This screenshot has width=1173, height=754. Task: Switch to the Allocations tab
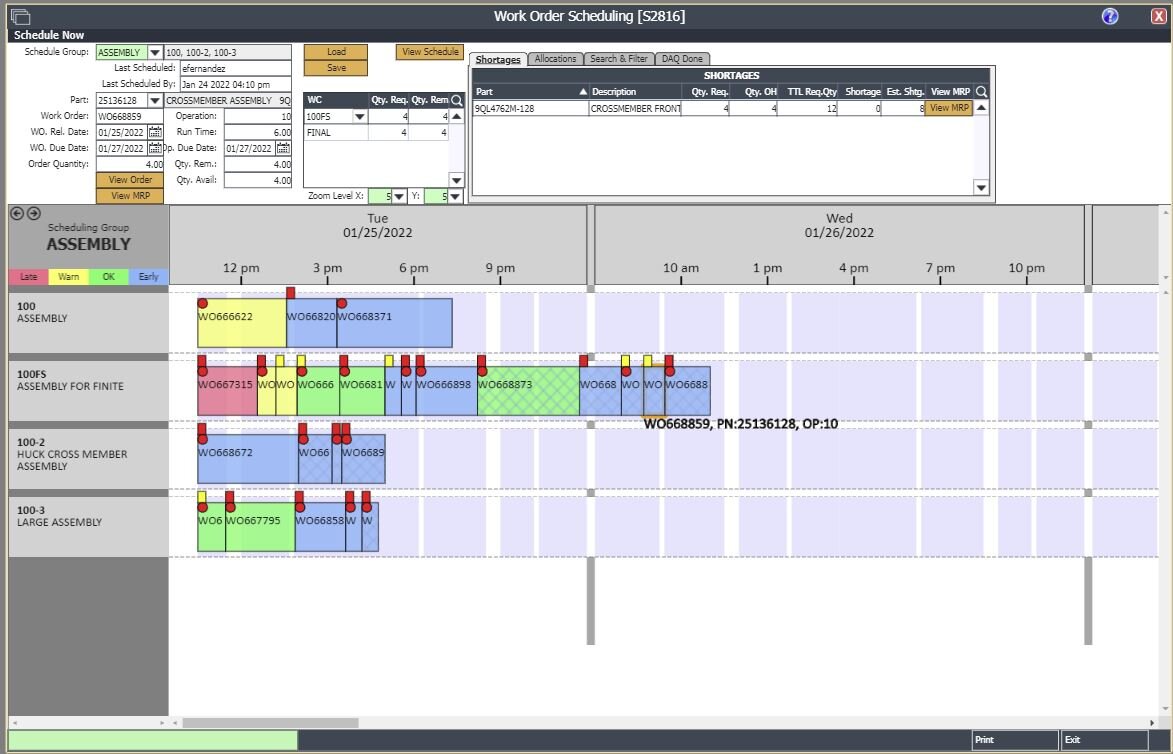coord(555,59)
